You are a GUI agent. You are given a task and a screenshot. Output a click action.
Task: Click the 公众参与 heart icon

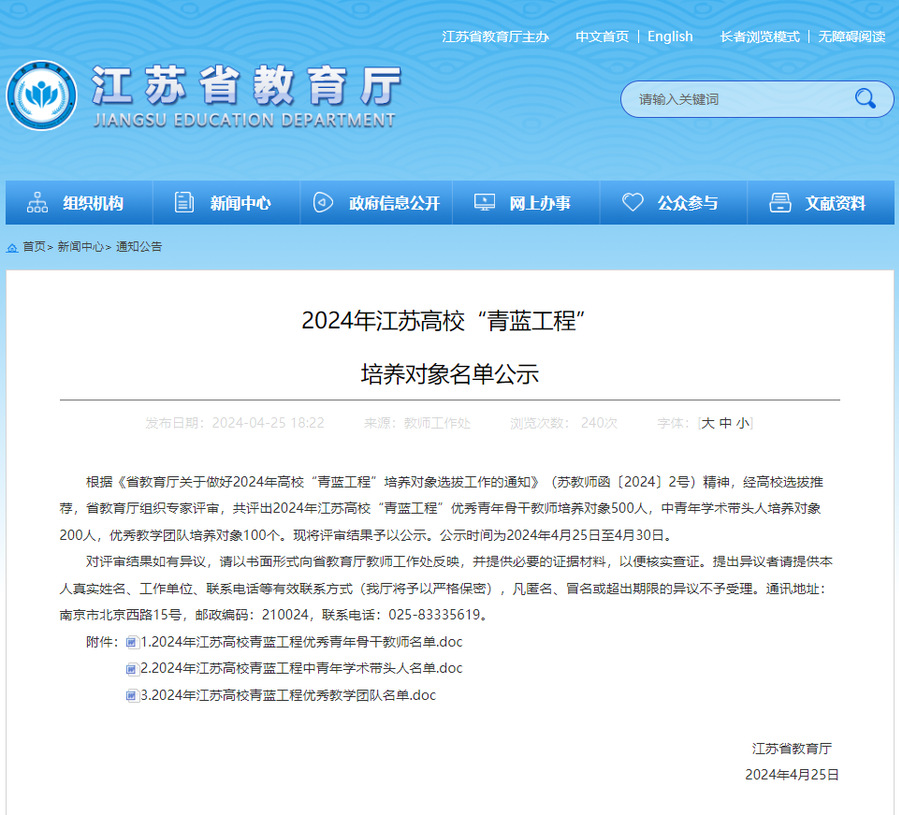[x=632, y=203]
